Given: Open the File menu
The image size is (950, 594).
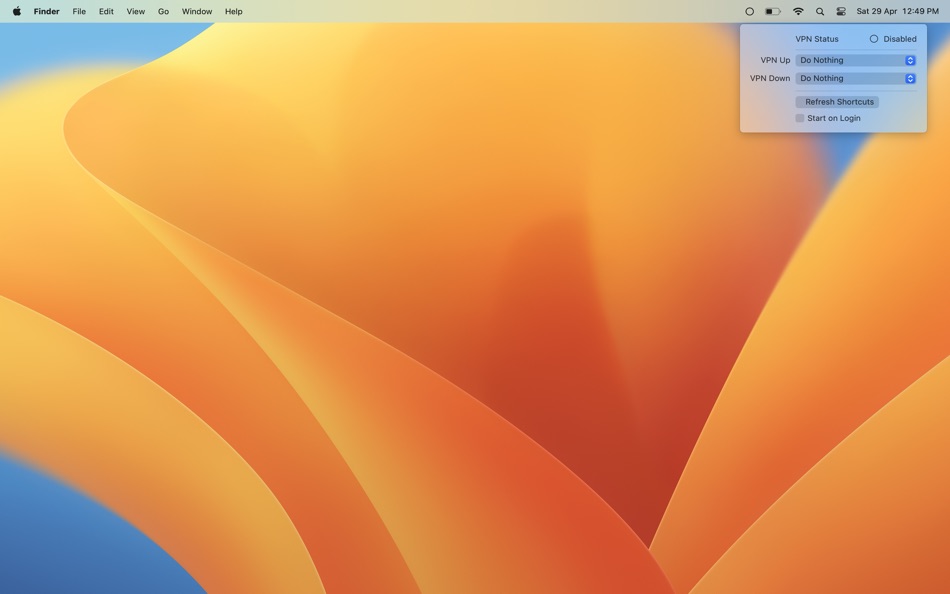Looking at the screenshot, I should tap(79, 11).
